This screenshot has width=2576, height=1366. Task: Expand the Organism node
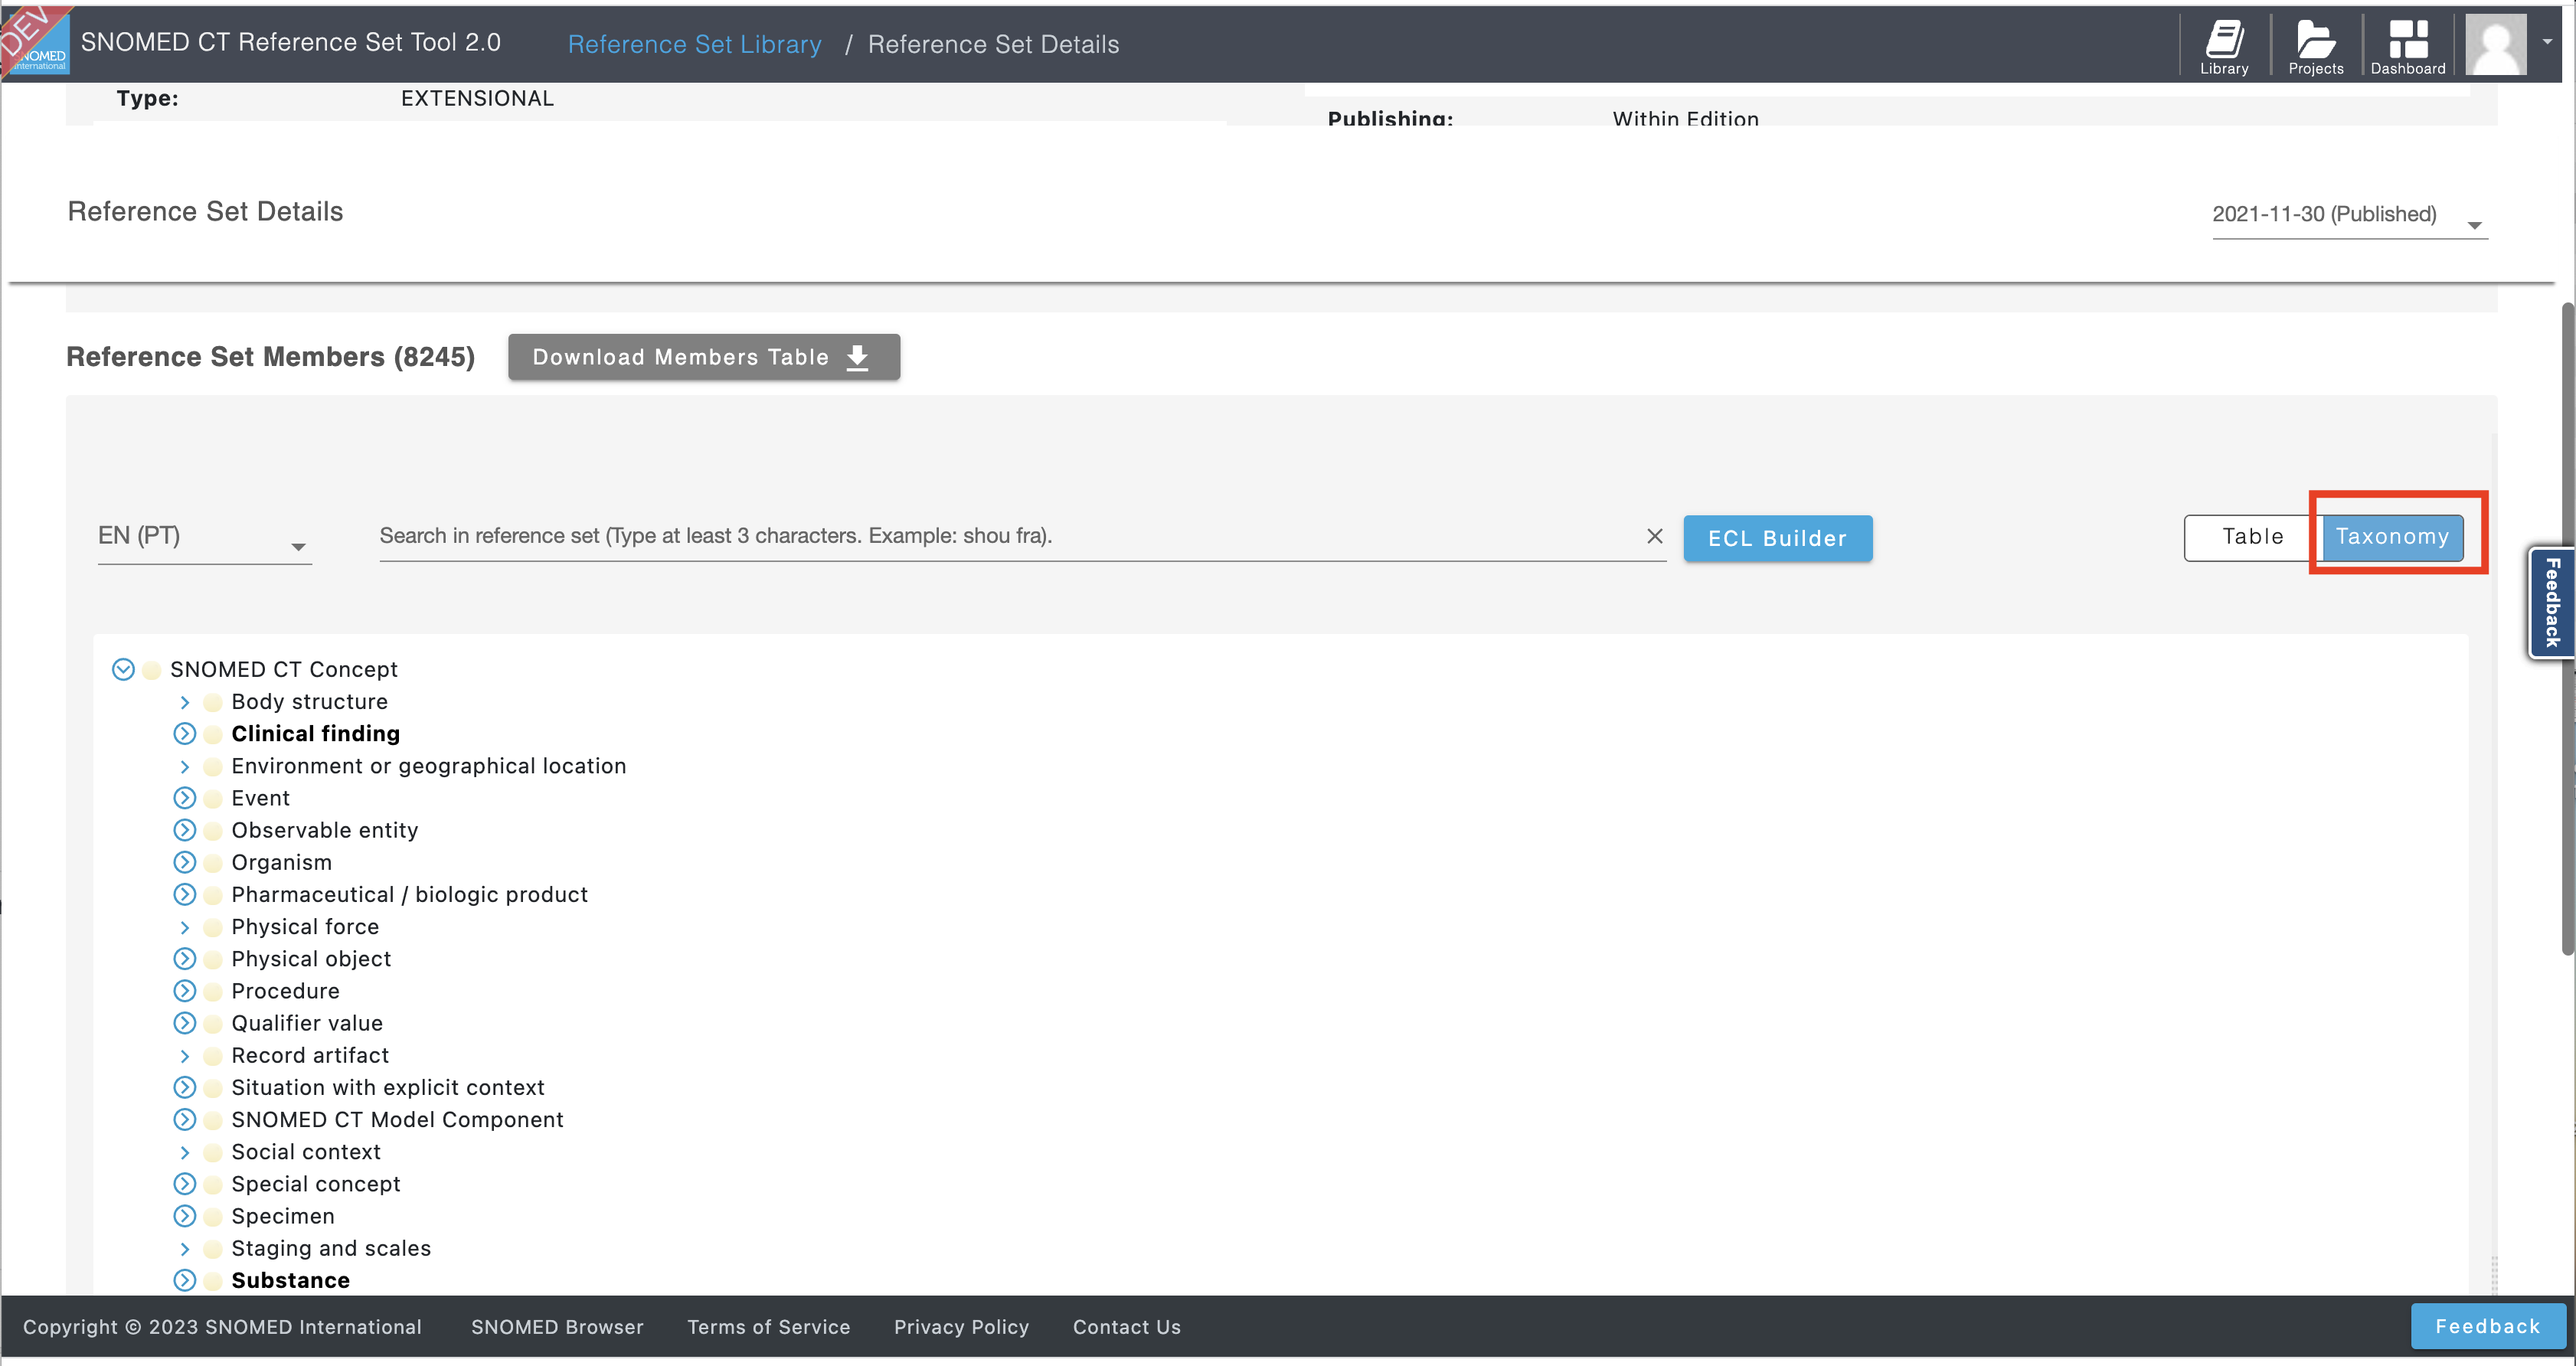pyautogui.click(x=185, y=862)
